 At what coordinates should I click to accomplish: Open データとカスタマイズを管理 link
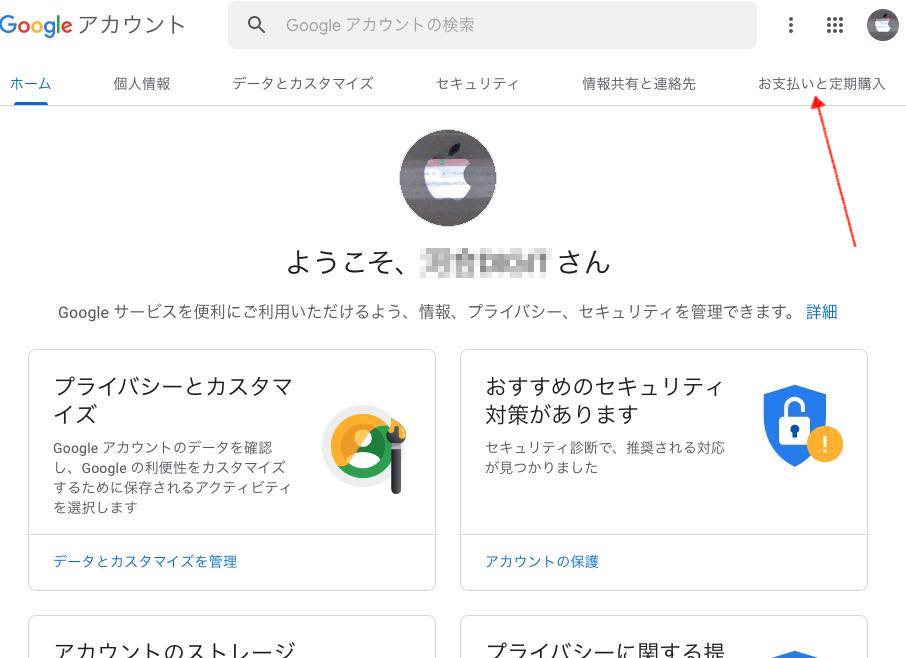pyautogui.click(x=145, y=562)
